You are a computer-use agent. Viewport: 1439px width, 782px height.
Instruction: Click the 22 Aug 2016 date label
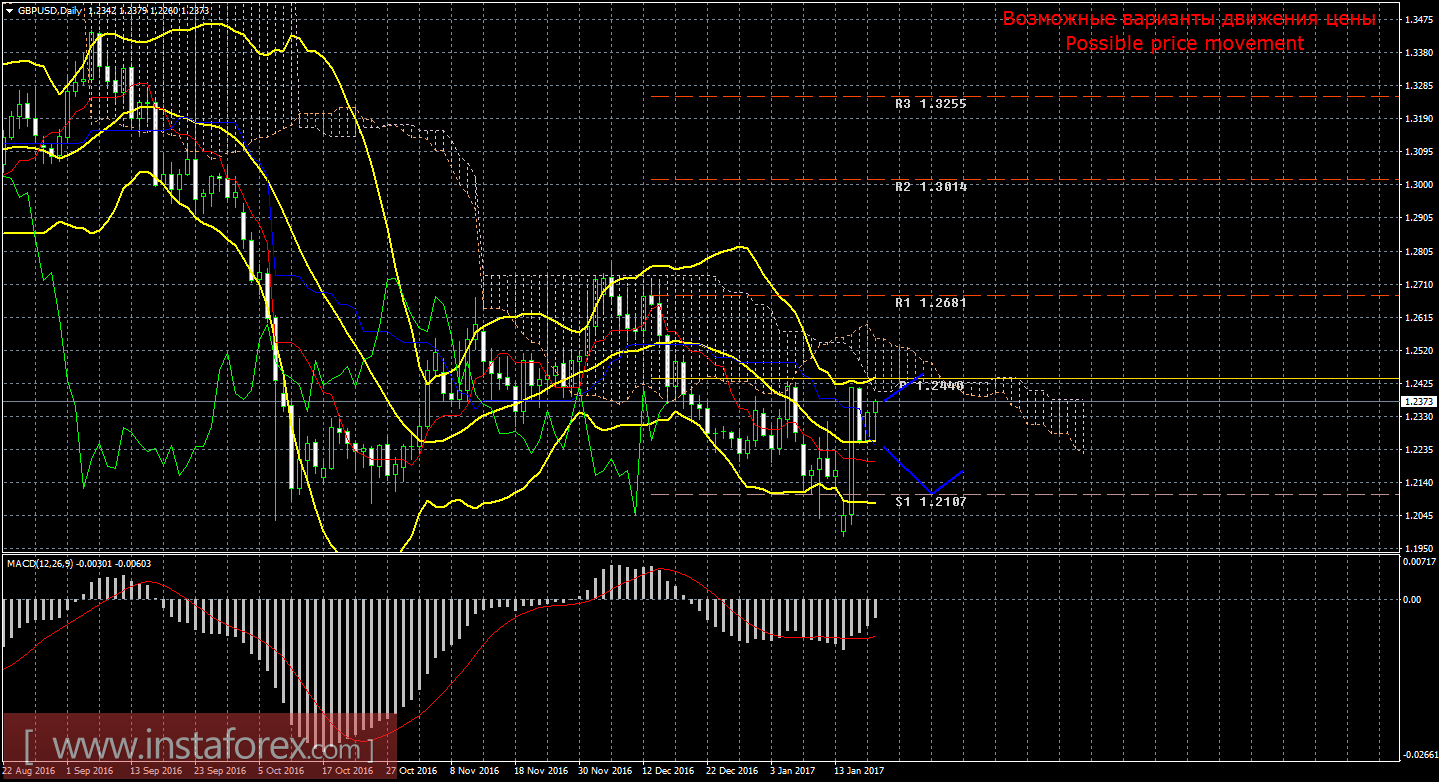(x=28, y=771)
